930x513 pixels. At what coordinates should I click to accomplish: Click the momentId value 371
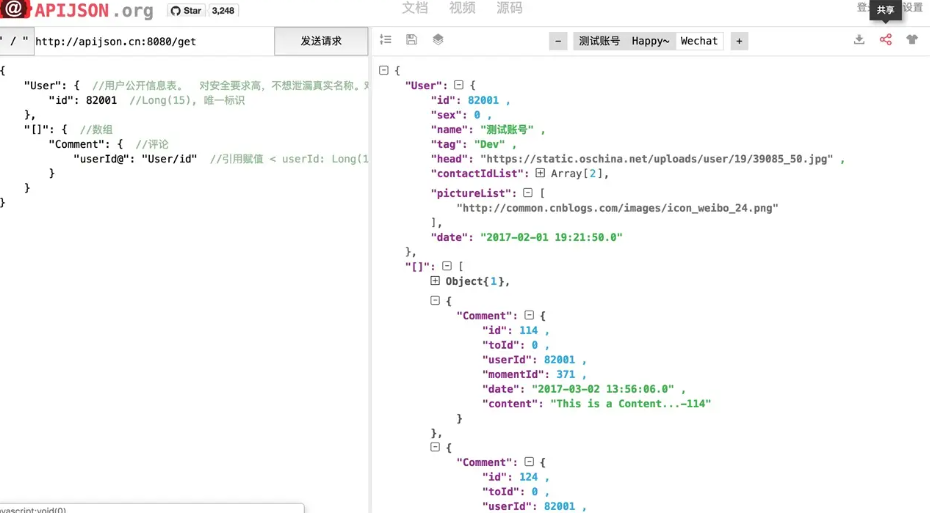click(565, 374)
